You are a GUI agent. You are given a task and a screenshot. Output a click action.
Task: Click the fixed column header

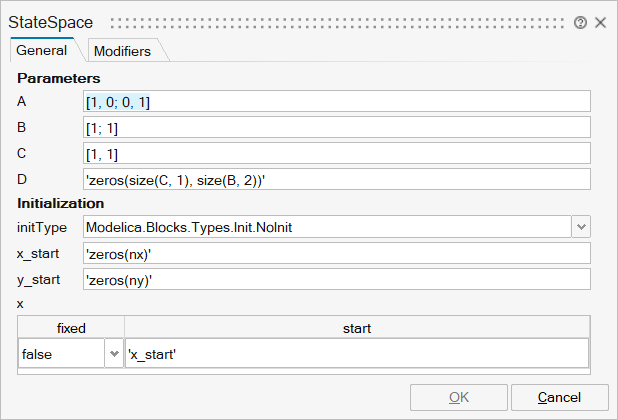pyautogui.click(x=71, y=327)
